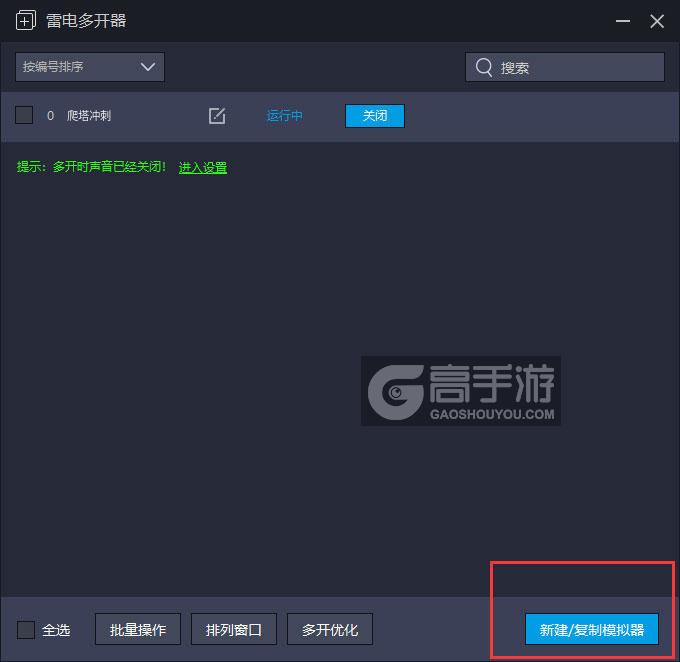Tick the checkbox for emulator 0 爬塔冲刺
This screenshot has height=662, width=680.
tap(24, 115)
